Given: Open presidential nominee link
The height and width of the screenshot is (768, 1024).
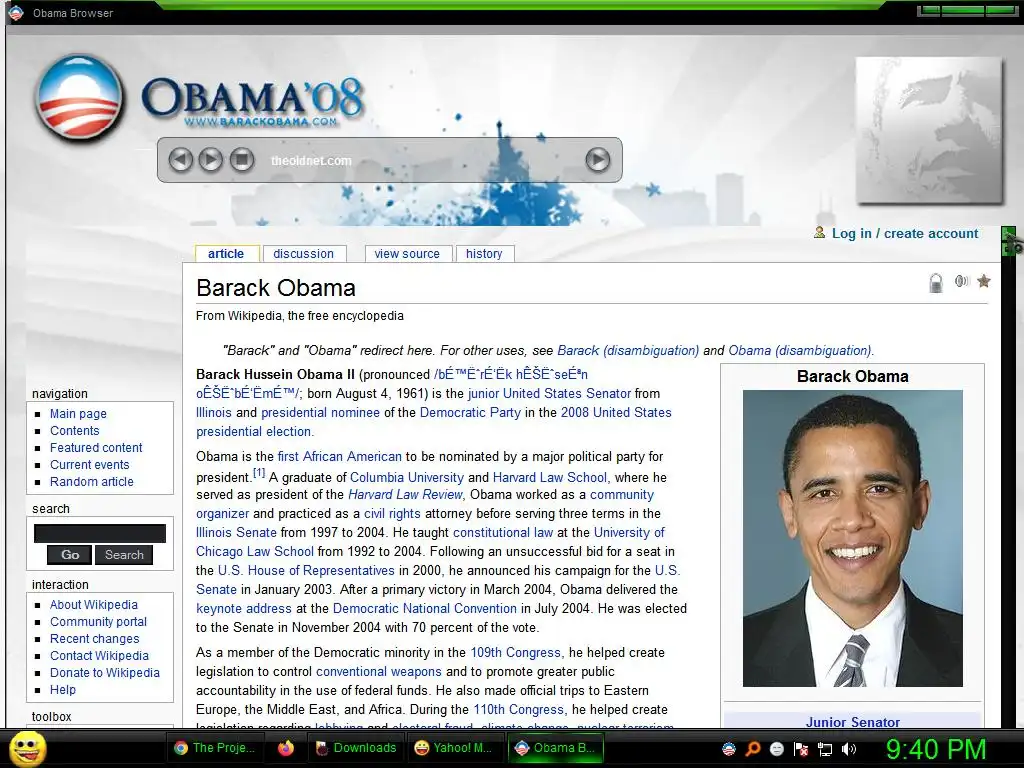Looking at the screenshot, I should point(320,413).
